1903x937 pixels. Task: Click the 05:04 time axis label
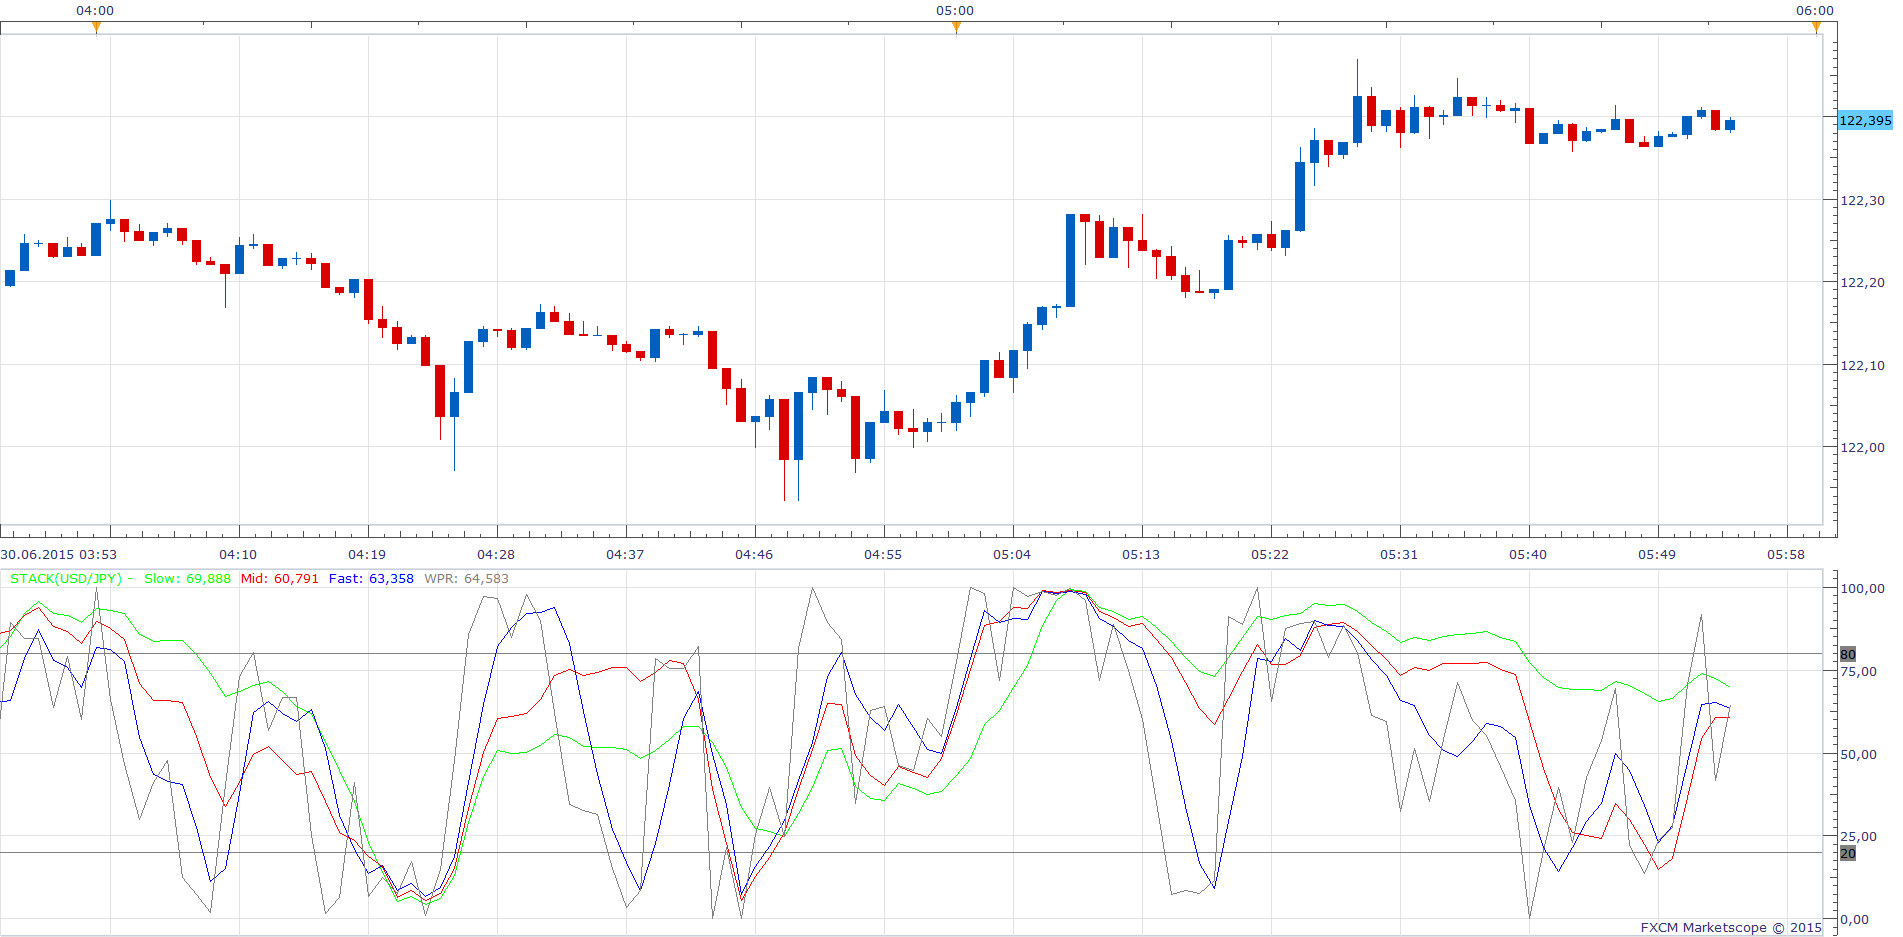[1012, 555]
